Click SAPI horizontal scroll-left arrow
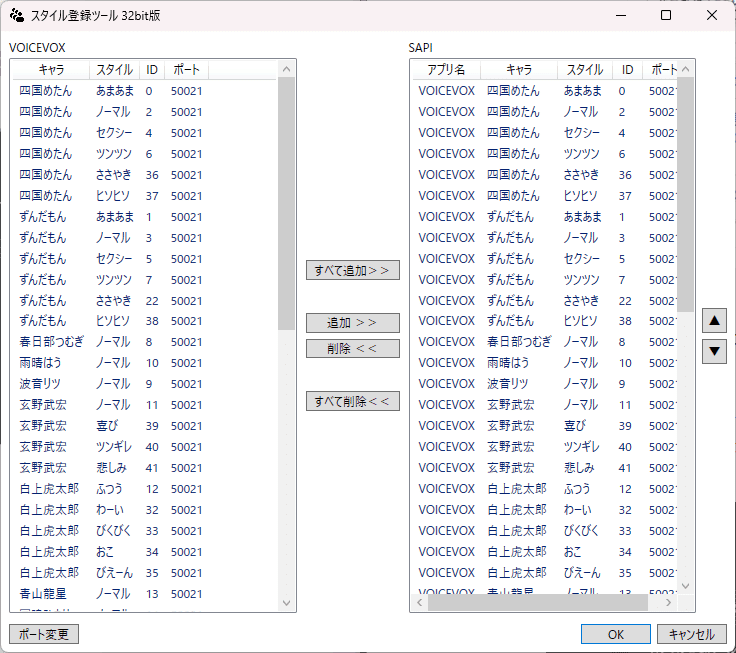The height and width of the screenshot is (653, 736). (x=420, y=602)
